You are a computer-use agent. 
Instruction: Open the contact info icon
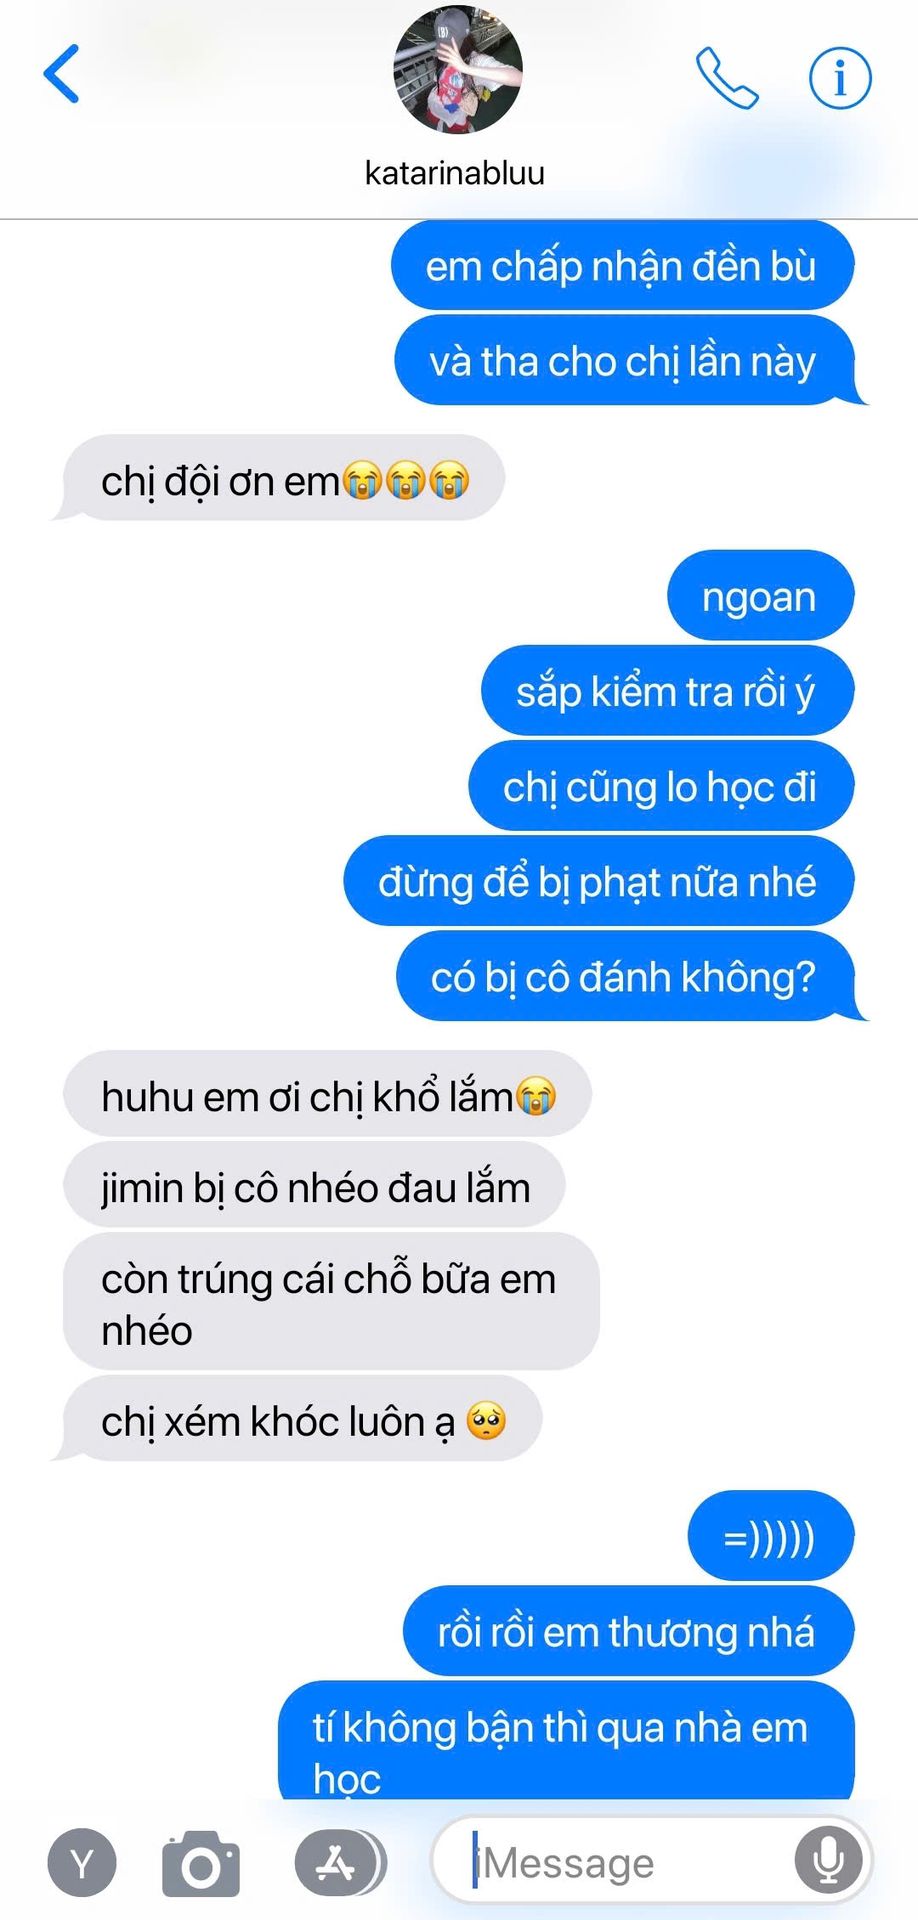click(840, 77)
